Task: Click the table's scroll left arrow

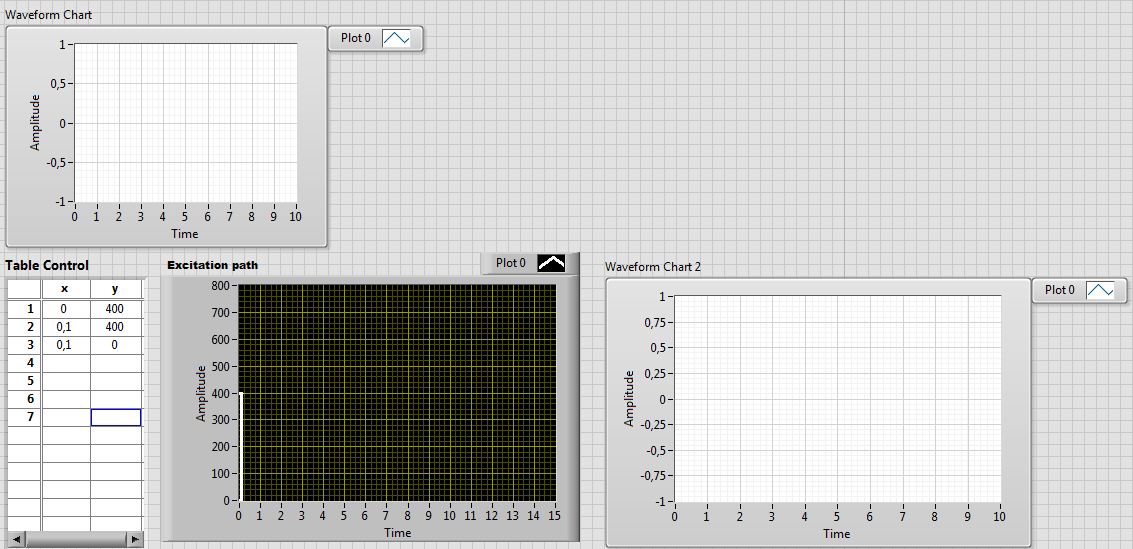Action: point(13,540)
